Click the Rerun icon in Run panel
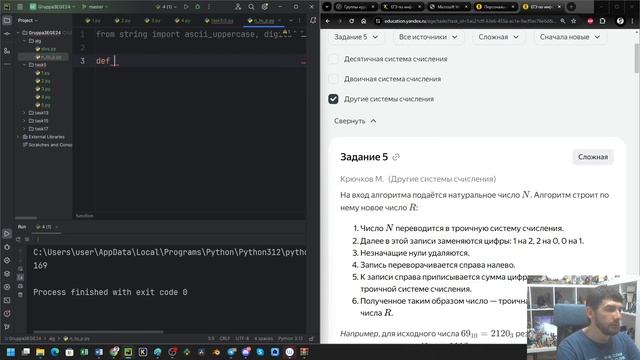Image resolution: width=640 pixels, height=360 pixels. (18, 239)
